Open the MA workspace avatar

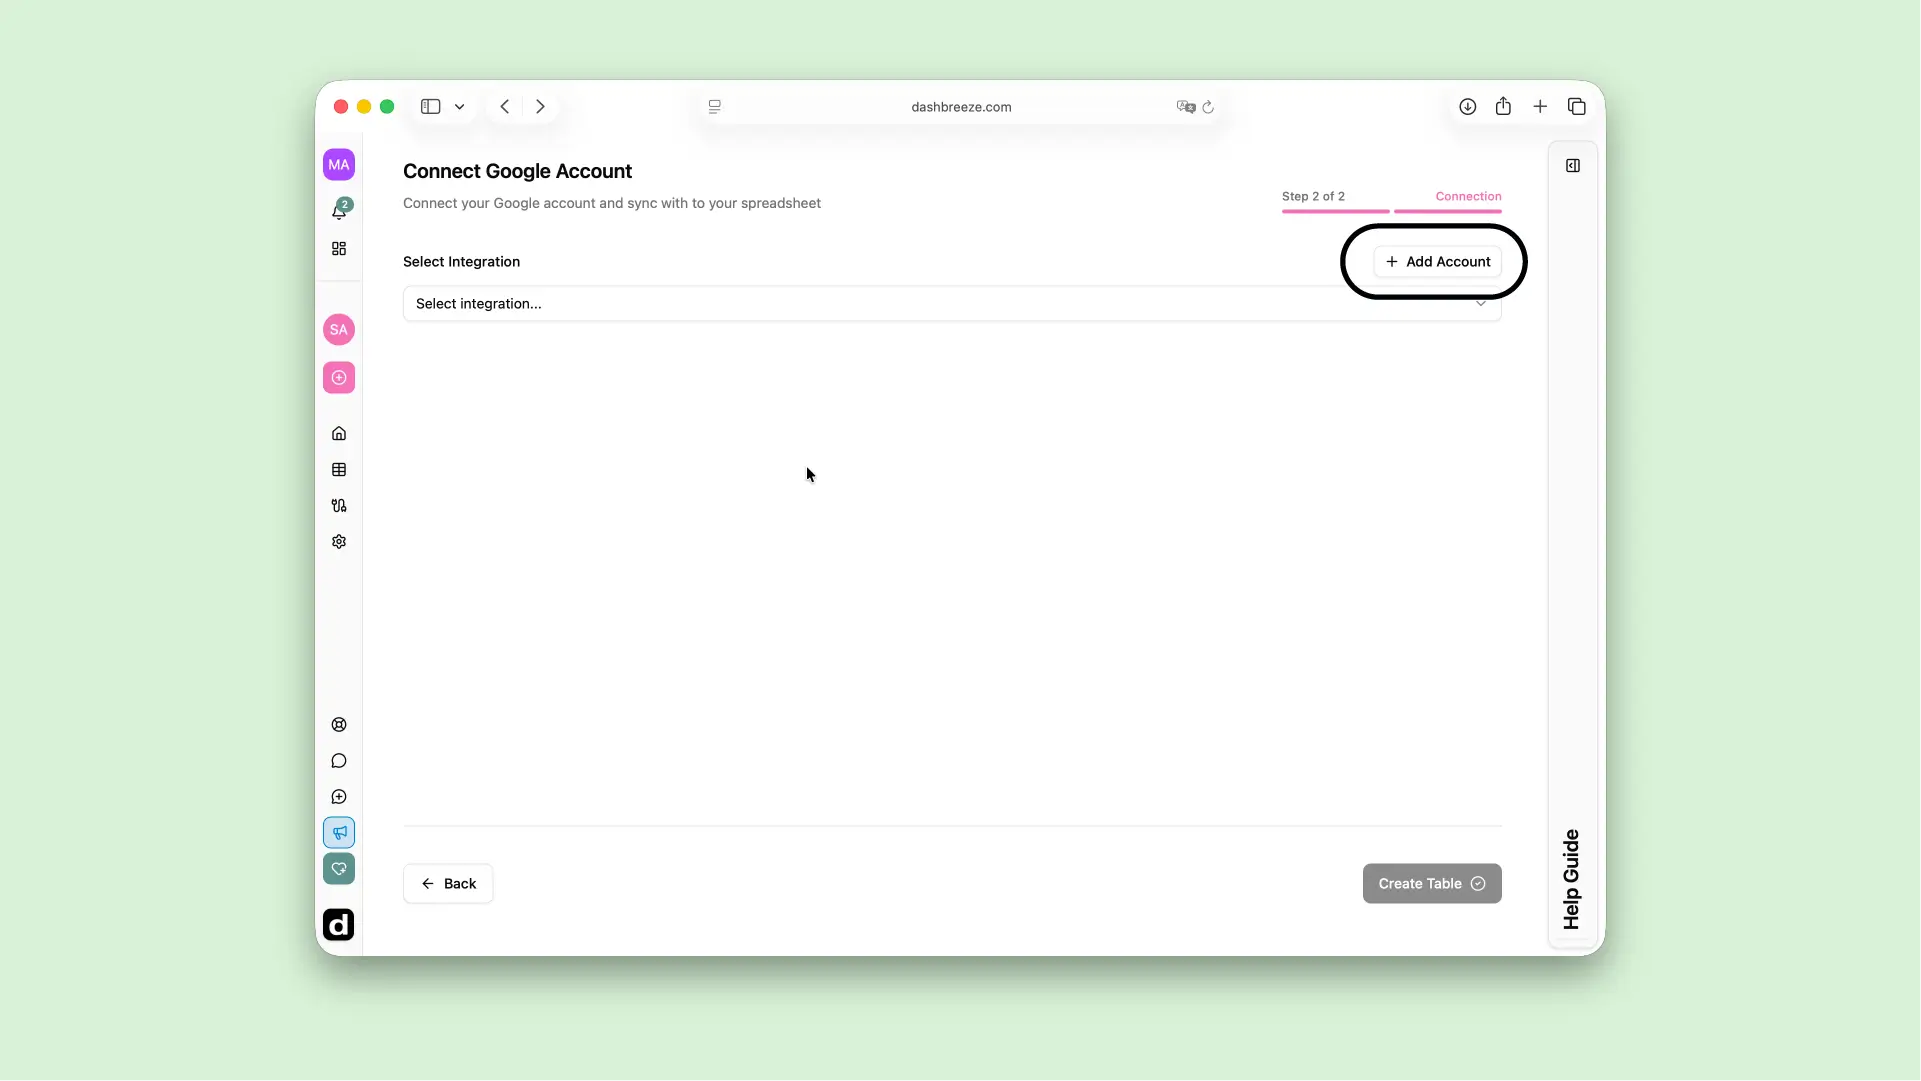339,165
